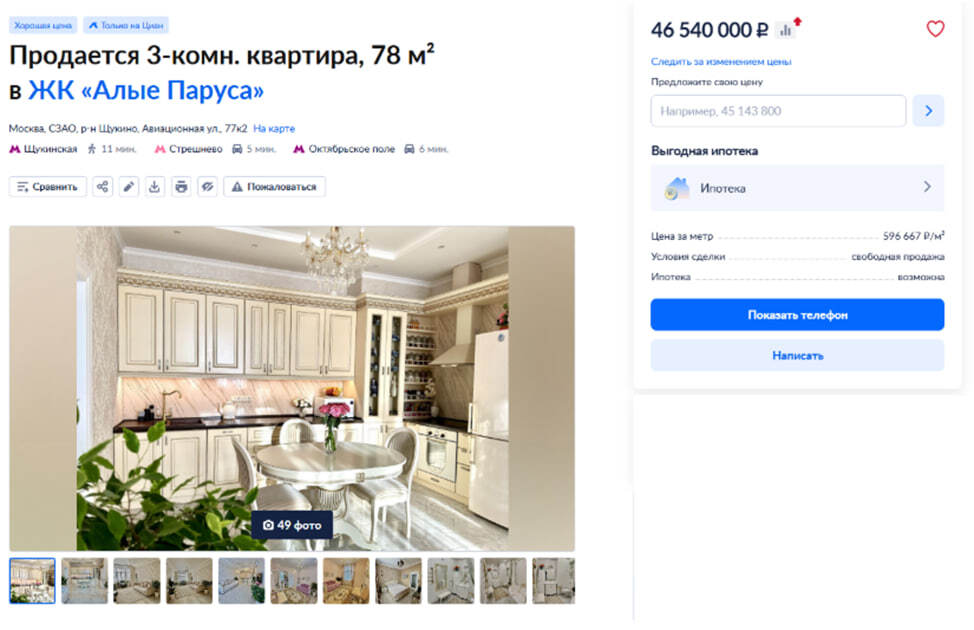Select the bedroom photo thumbnail

coord(398,581)
